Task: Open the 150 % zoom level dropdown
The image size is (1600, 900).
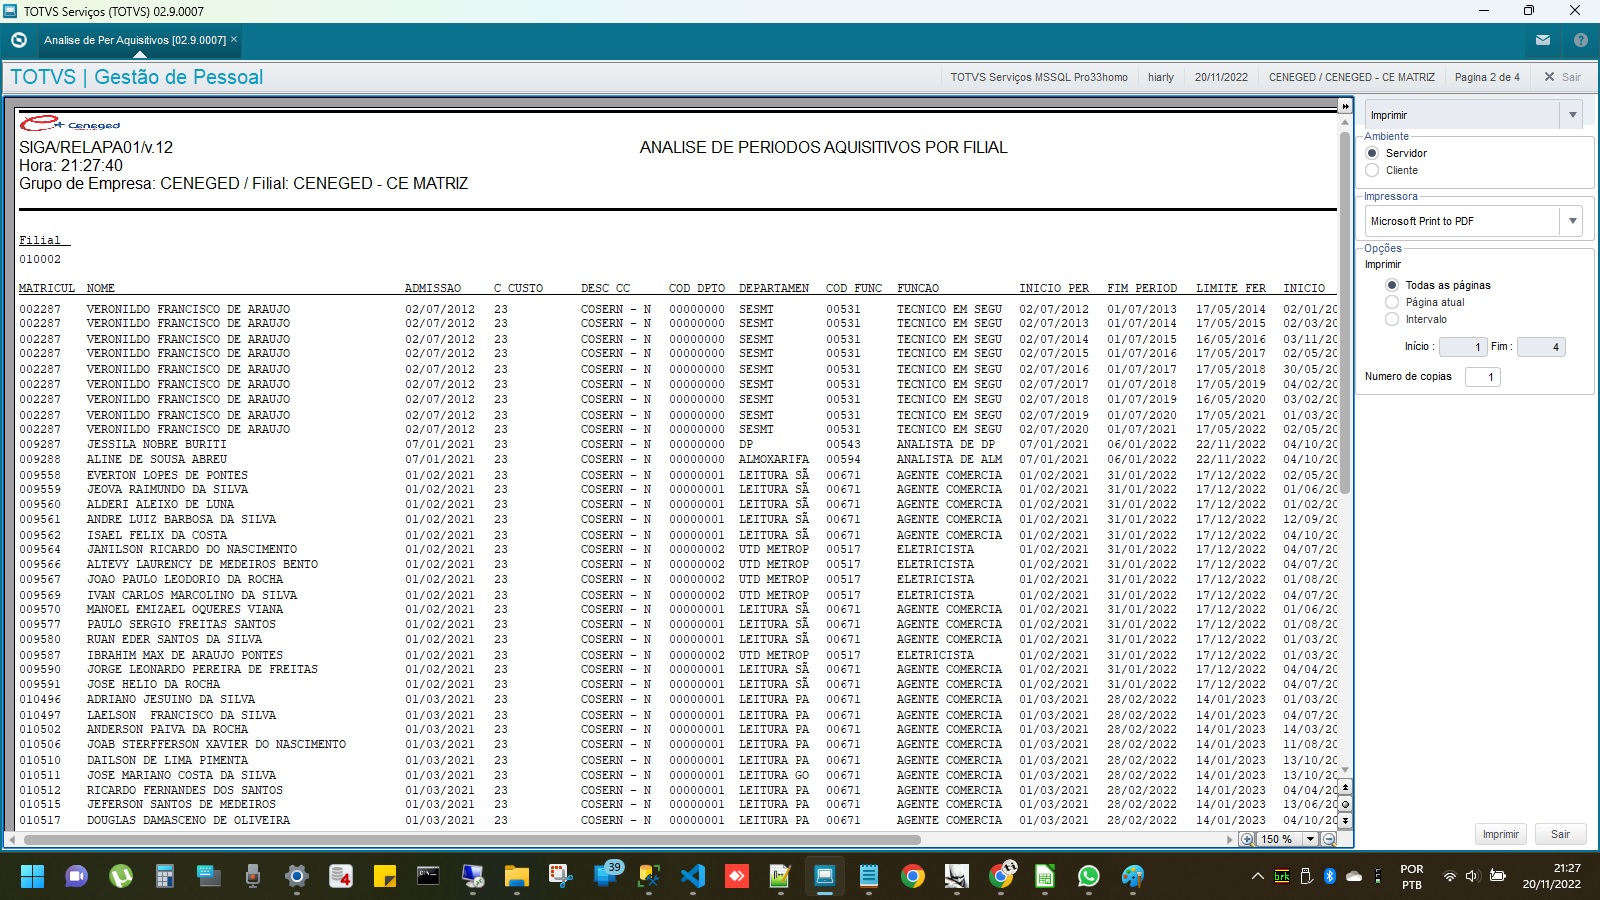Action: [1310, 839]
